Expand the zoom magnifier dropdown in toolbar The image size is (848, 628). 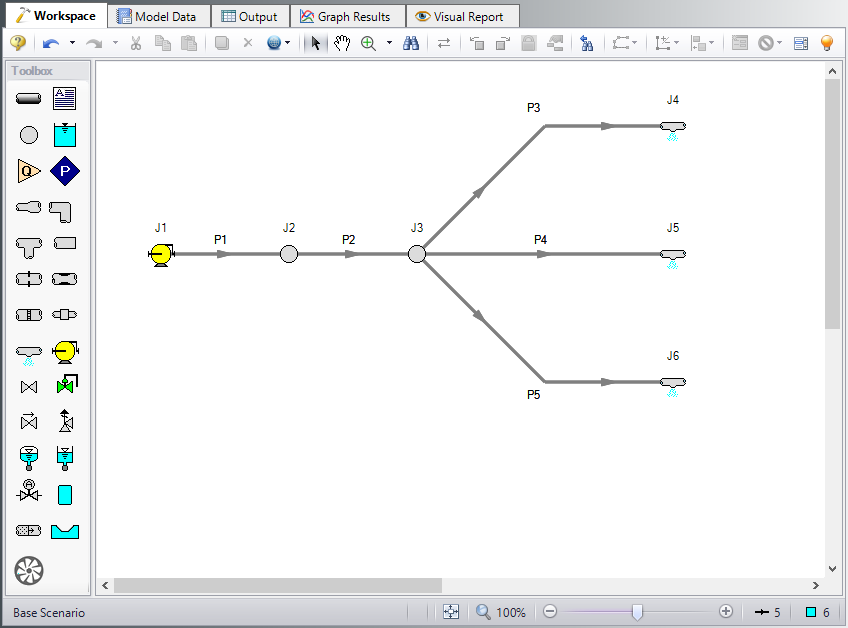pyautogui.click(x=389, y=43)
